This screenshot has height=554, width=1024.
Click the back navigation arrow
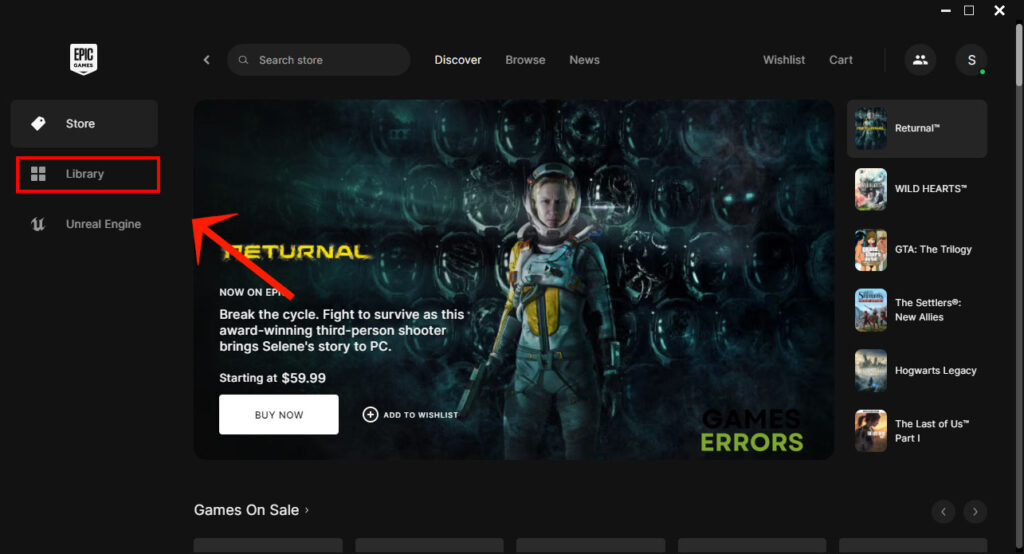(x=207, y=60)
